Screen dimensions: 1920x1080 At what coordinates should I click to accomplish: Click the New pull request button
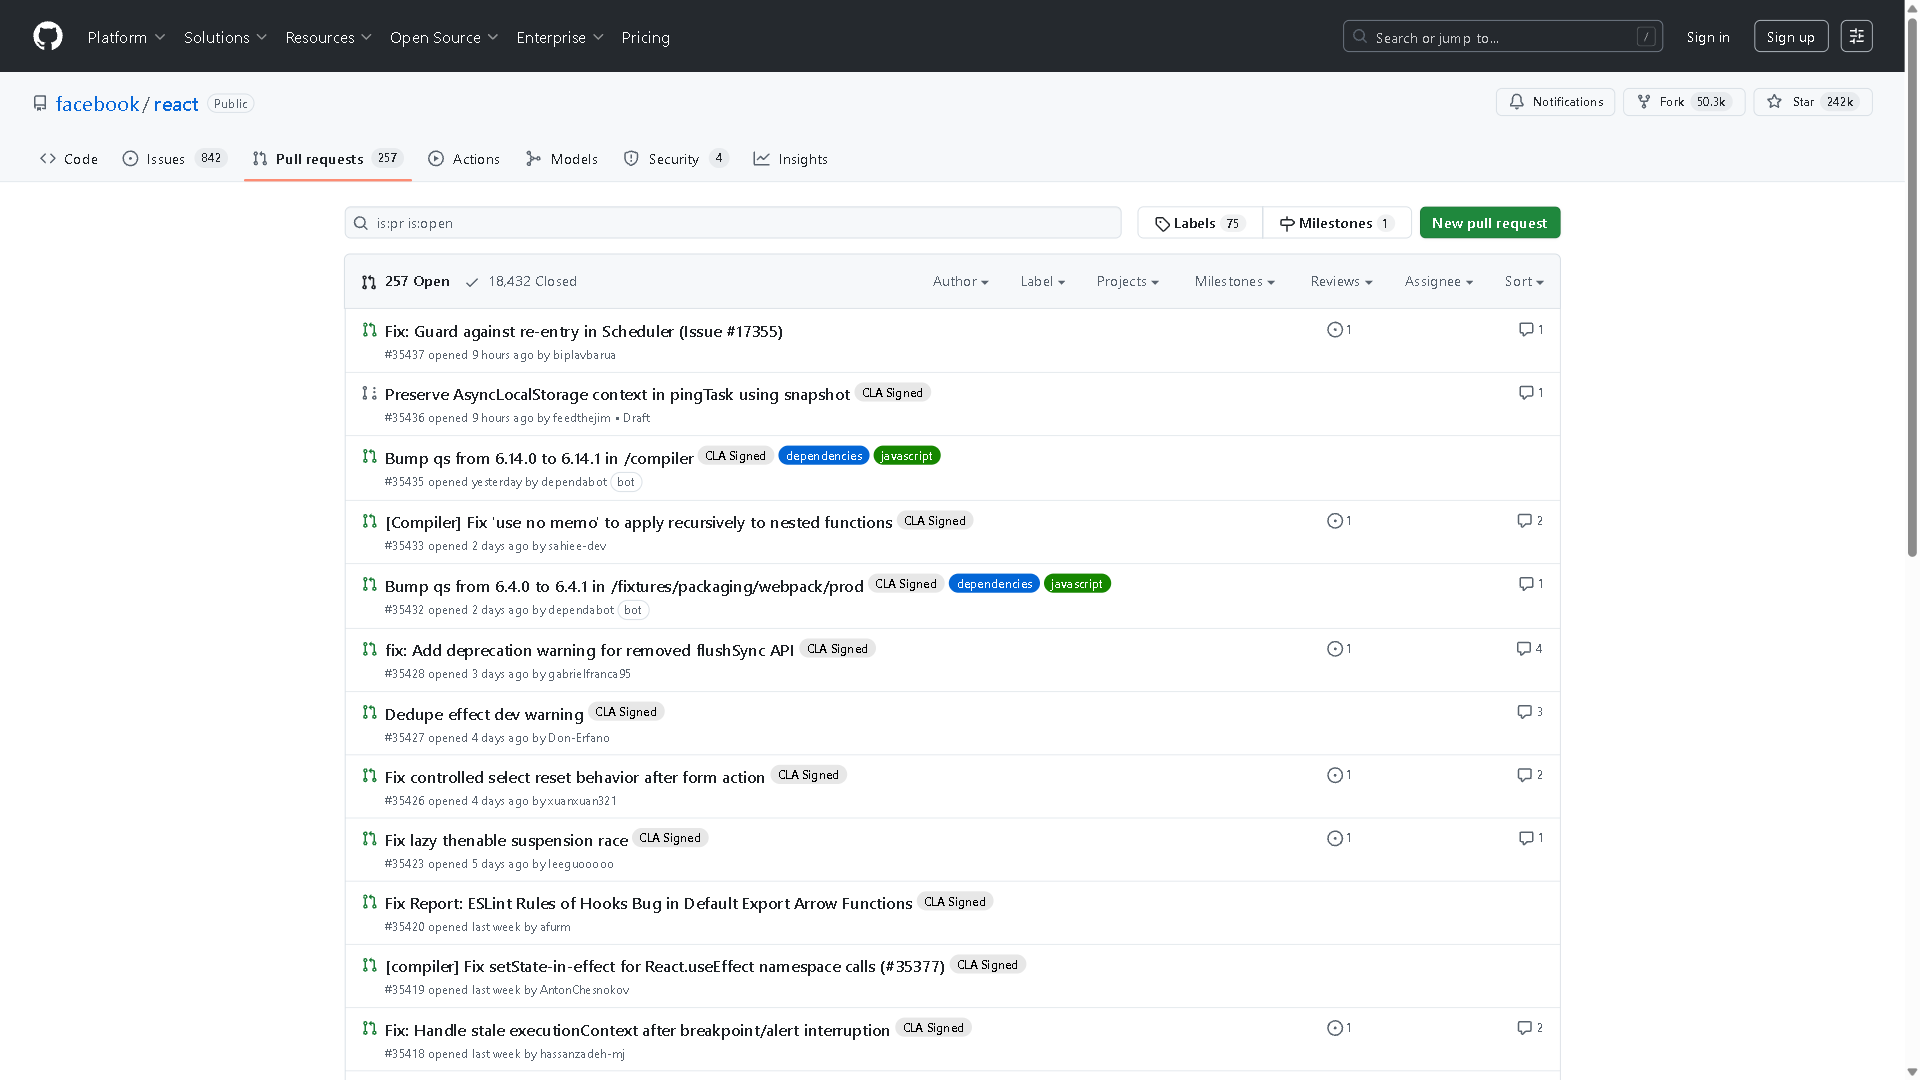tap(1489, 222)
